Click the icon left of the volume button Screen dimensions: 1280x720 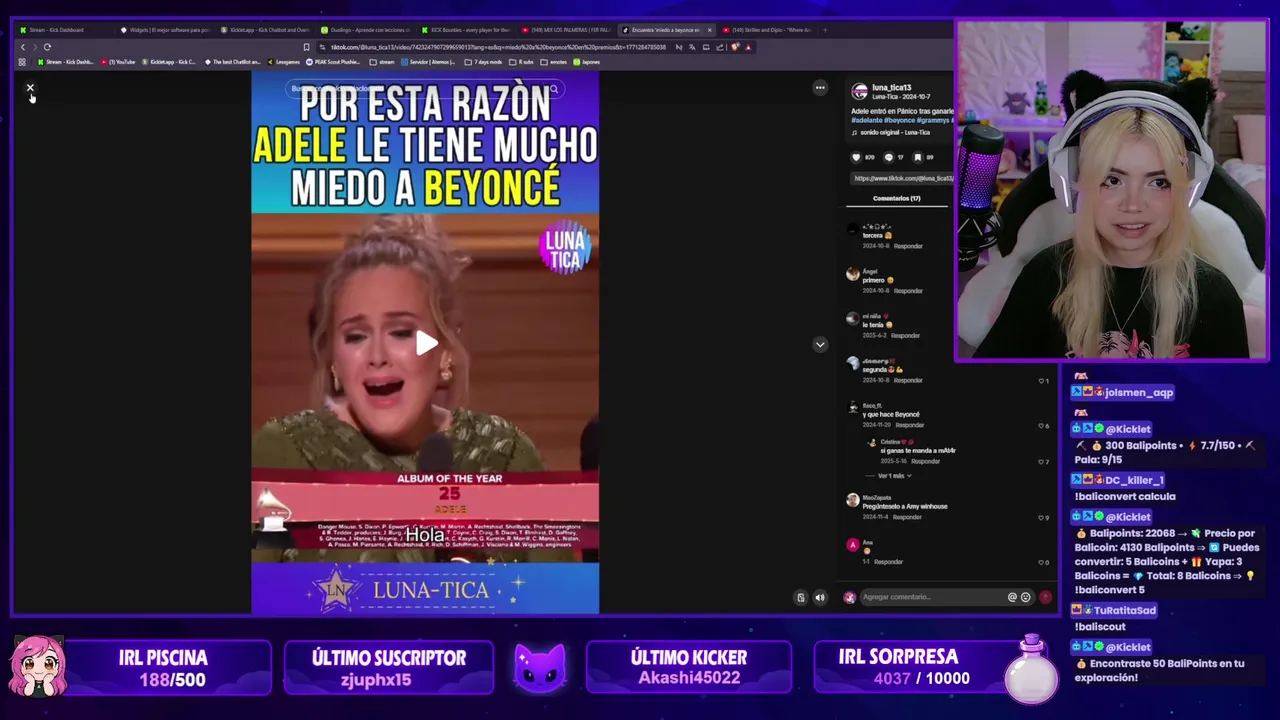(801, 598)
